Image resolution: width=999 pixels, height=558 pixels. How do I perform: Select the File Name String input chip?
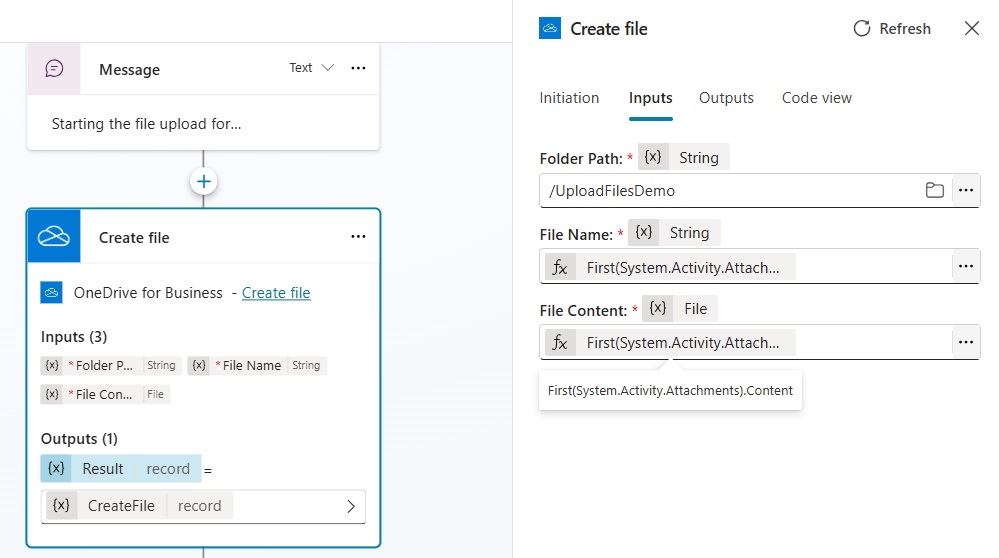(257, 365)
